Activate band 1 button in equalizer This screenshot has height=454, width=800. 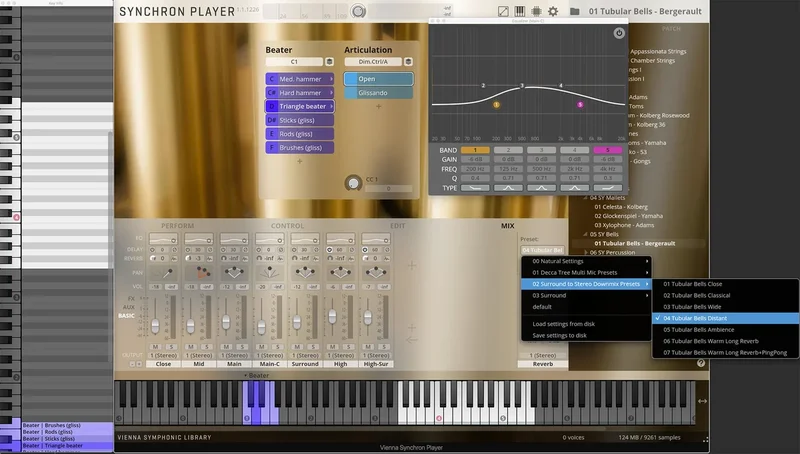click(x=475, y=150)
